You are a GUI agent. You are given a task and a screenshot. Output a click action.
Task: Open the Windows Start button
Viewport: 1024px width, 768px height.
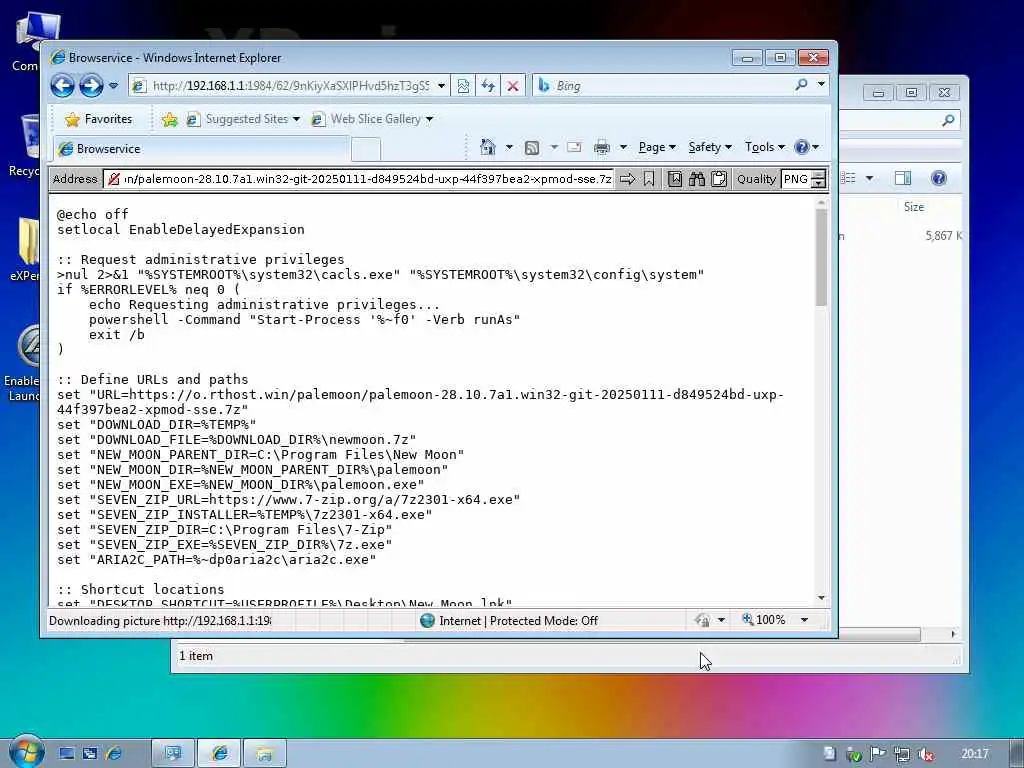point(26,752)
